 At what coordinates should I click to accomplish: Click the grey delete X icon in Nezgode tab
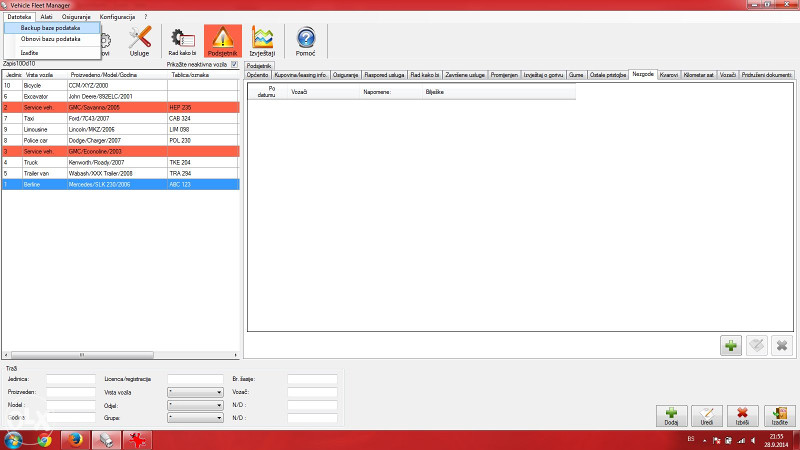[x=782, y=345]
